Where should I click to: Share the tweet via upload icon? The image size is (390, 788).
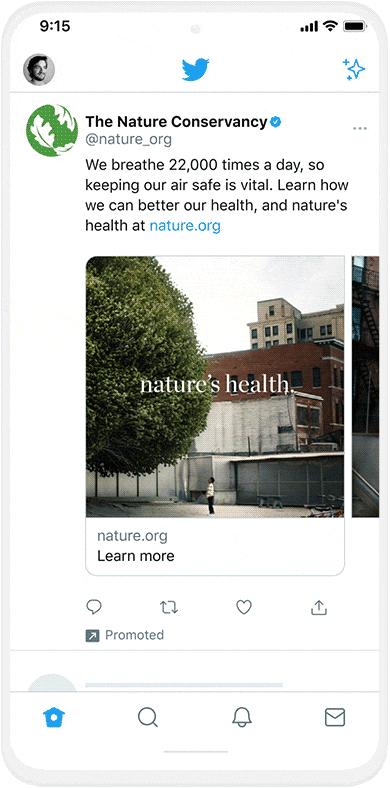coord(319,608)
